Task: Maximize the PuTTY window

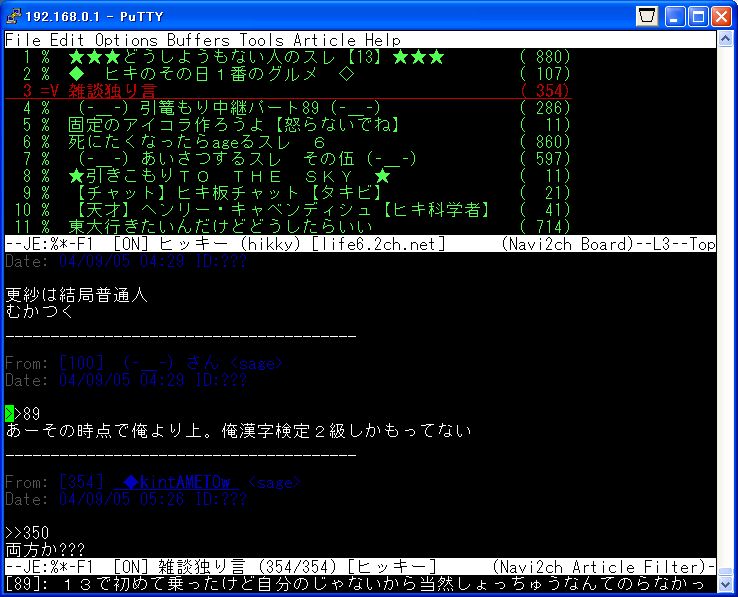Action: coord(699,16)
